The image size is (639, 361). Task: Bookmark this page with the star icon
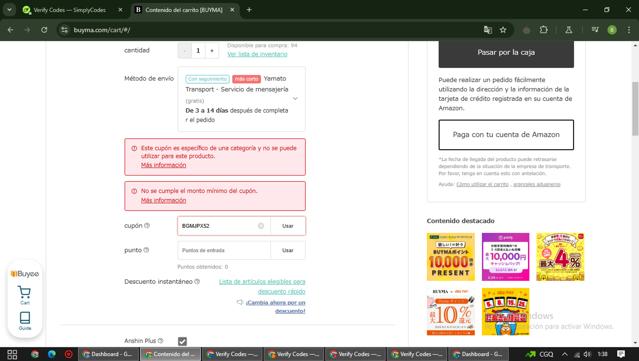(x=503, y=30)
